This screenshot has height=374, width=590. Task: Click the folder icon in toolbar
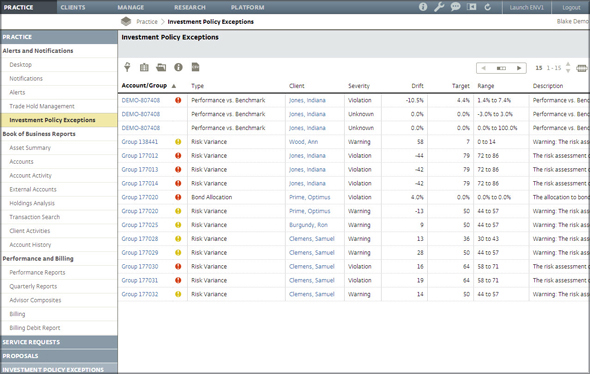click(x=161, y=67)
